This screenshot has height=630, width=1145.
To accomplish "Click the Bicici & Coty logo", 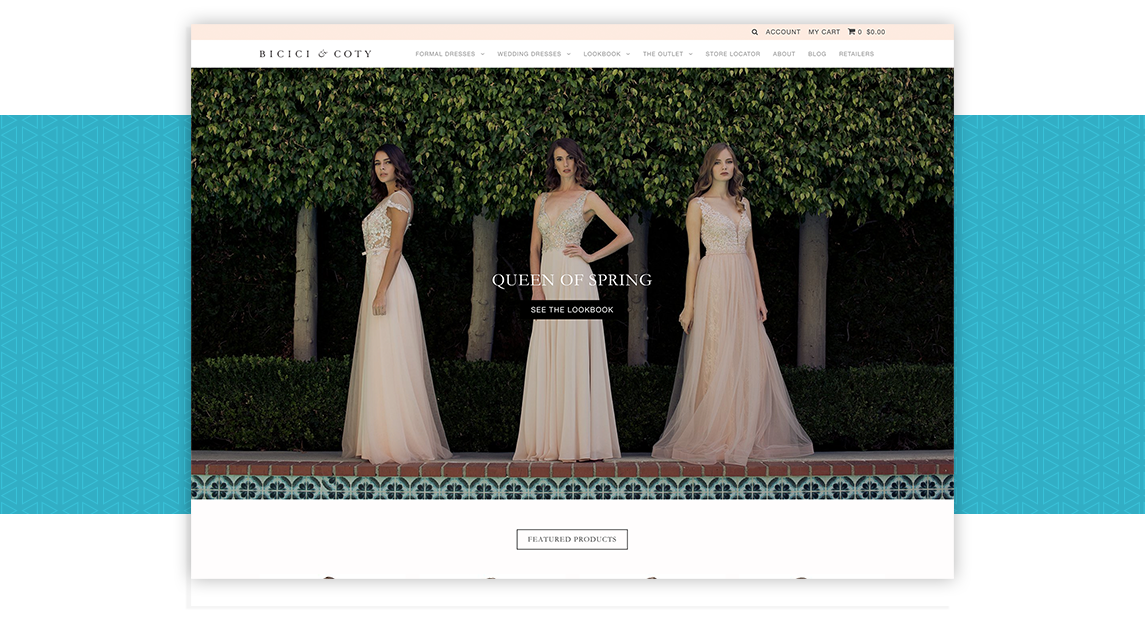I will click(x=315, y=54).
